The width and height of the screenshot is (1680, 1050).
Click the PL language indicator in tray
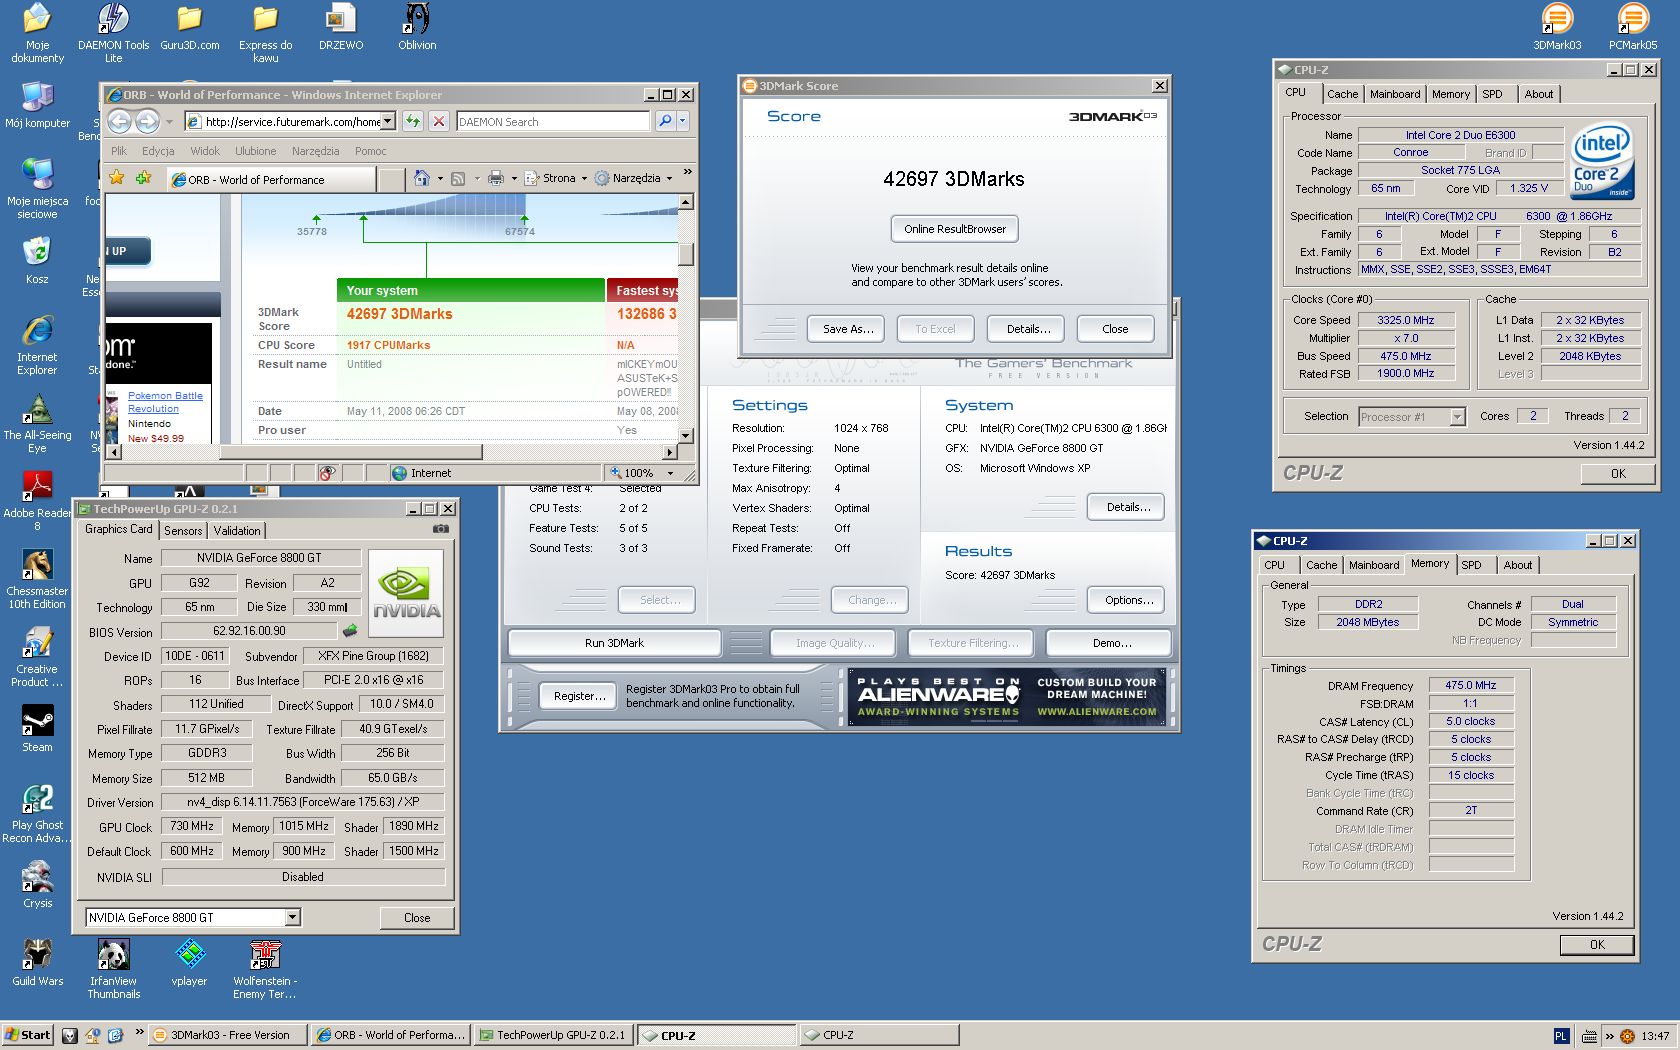pos(1561,1036)
